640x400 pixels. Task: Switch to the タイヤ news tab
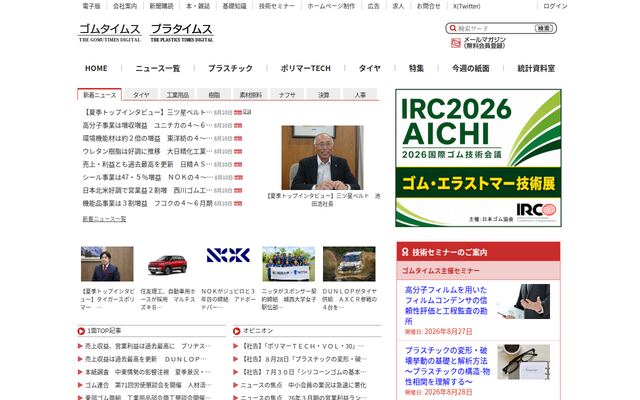point(141,95)
